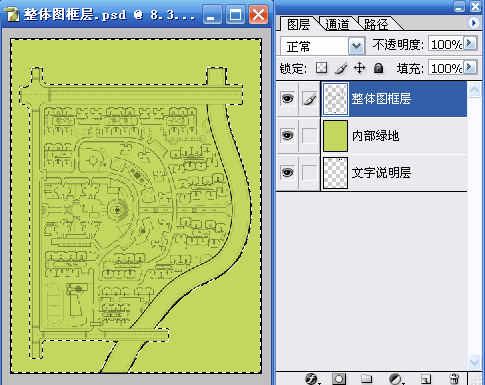Create new adjustment layer half-circle icon
The height and width of the screenshot is (385, 485).
pyautogui.click(x=395, y=379)
